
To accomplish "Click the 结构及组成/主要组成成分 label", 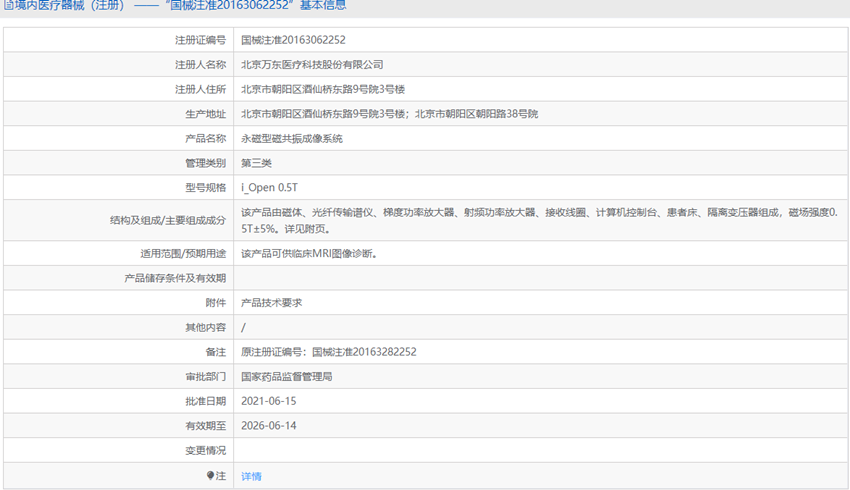I will [168, 221].
